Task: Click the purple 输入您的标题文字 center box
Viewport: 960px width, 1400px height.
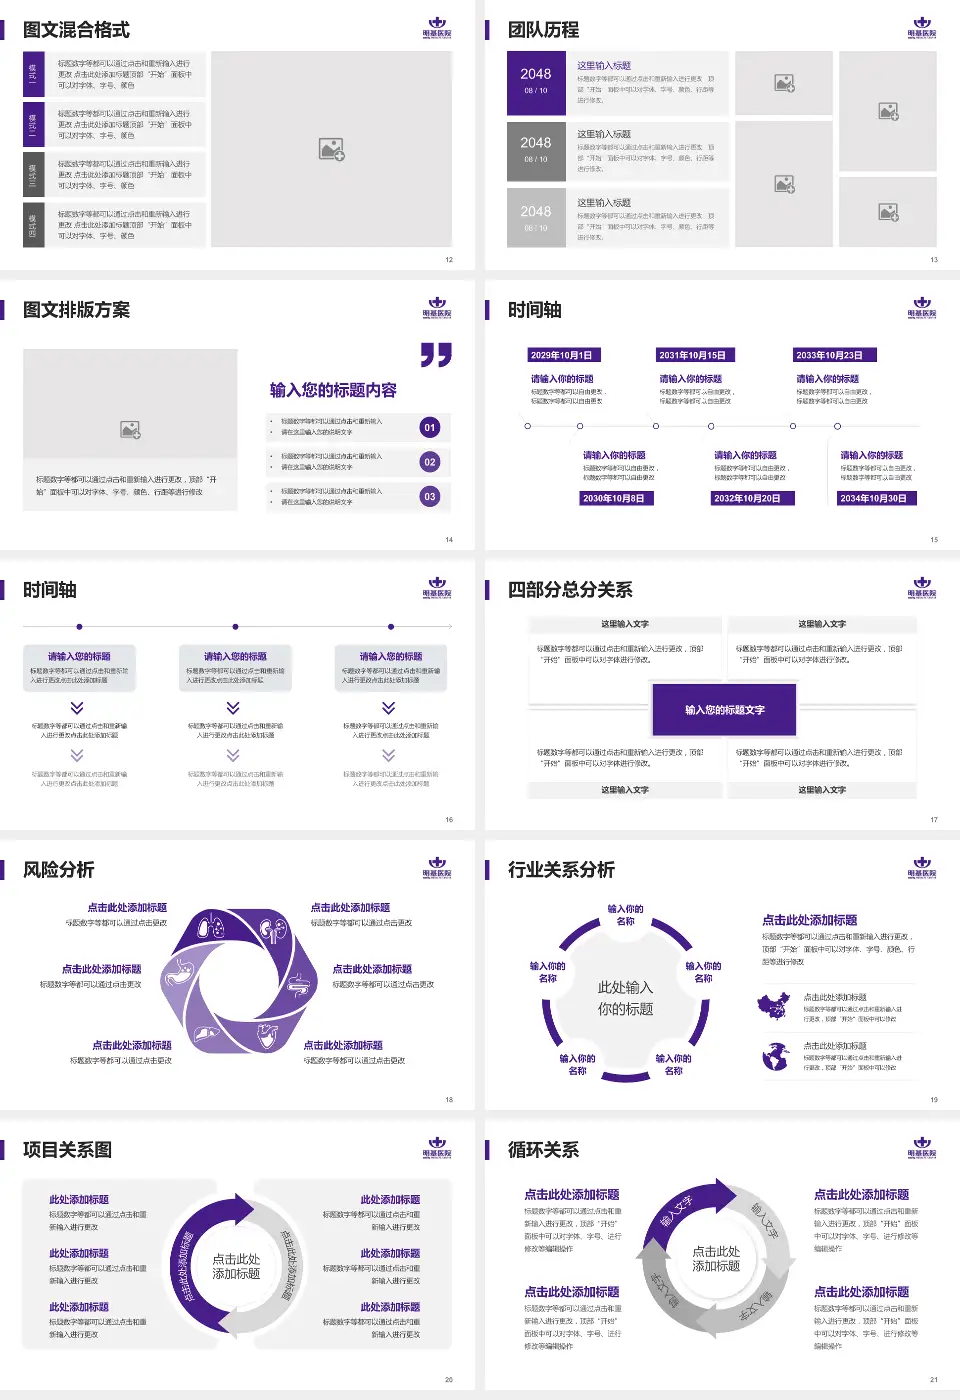Action: click(x=724, y=710)
